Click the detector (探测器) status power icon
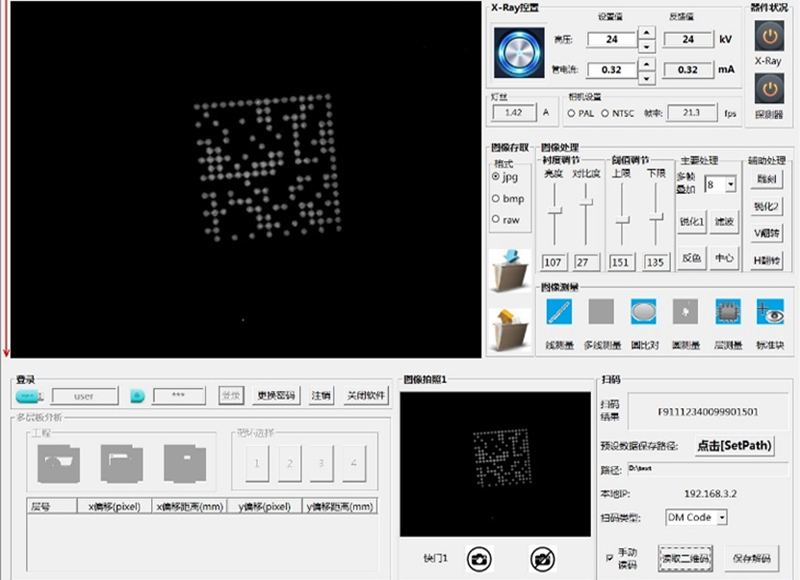800x580 pixels. coord(768,90)
